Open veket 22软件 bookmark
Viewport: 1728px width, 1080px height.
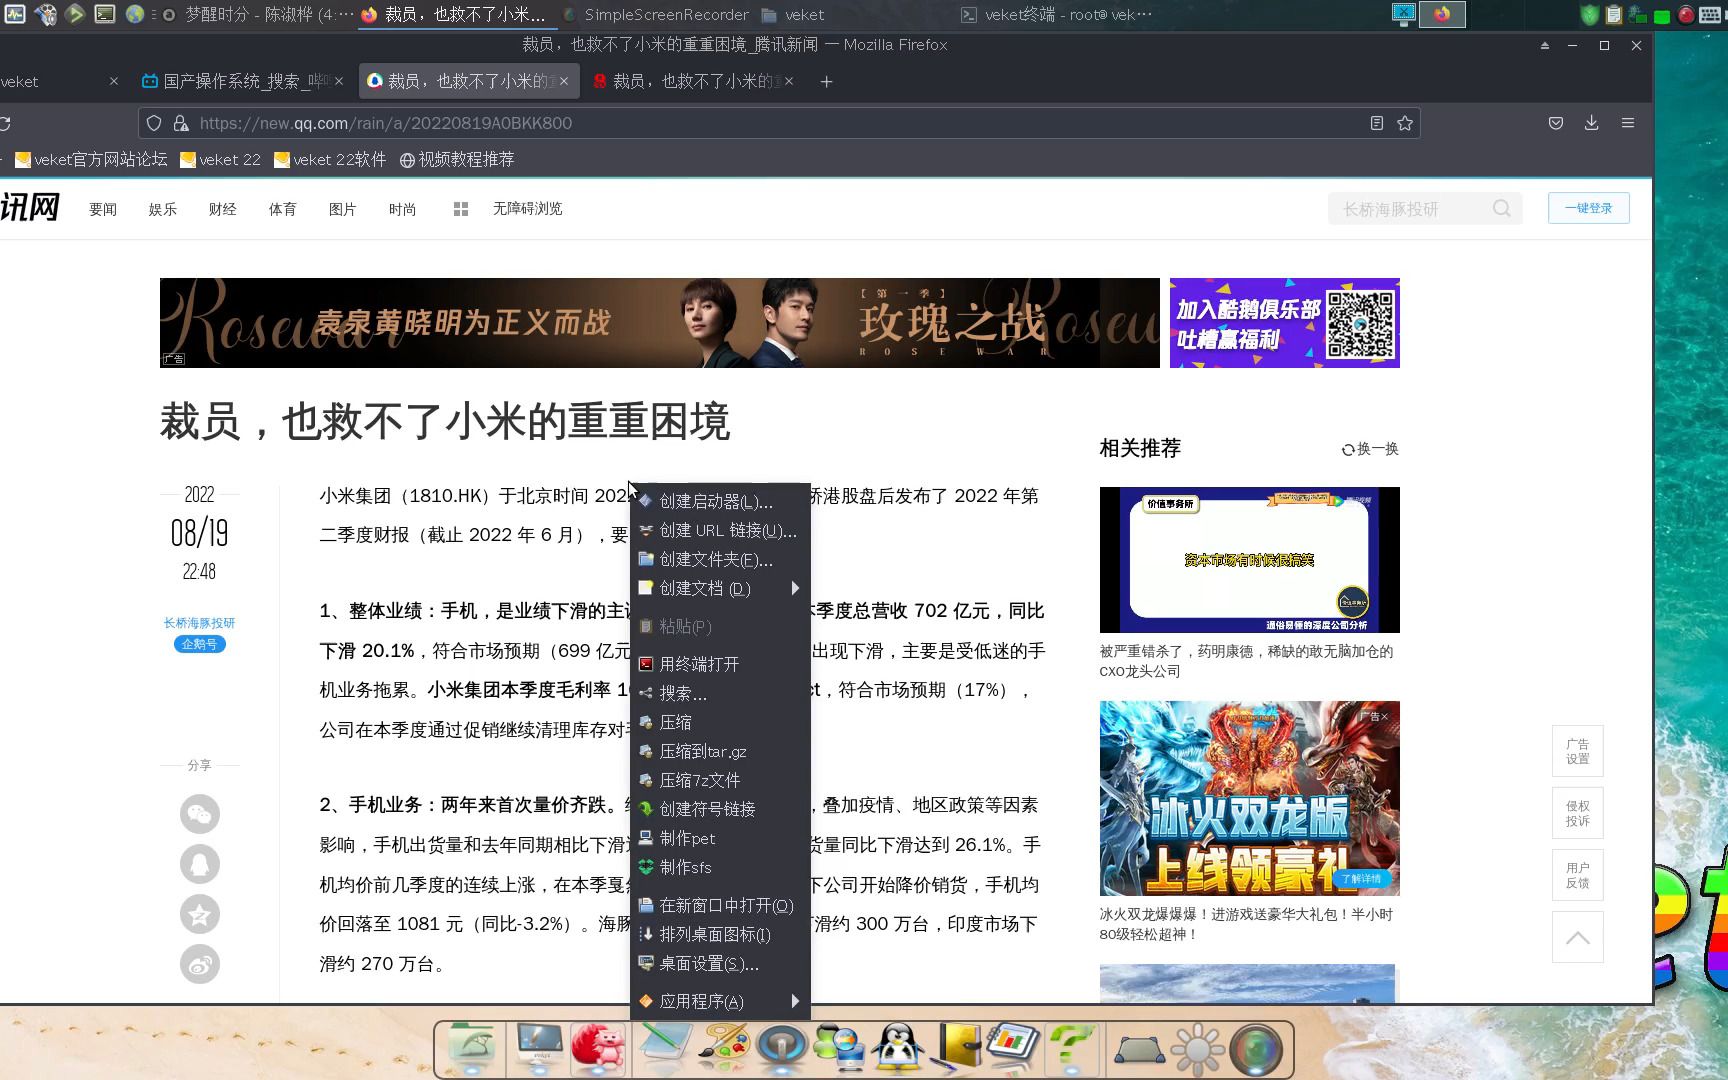[330, 160]
